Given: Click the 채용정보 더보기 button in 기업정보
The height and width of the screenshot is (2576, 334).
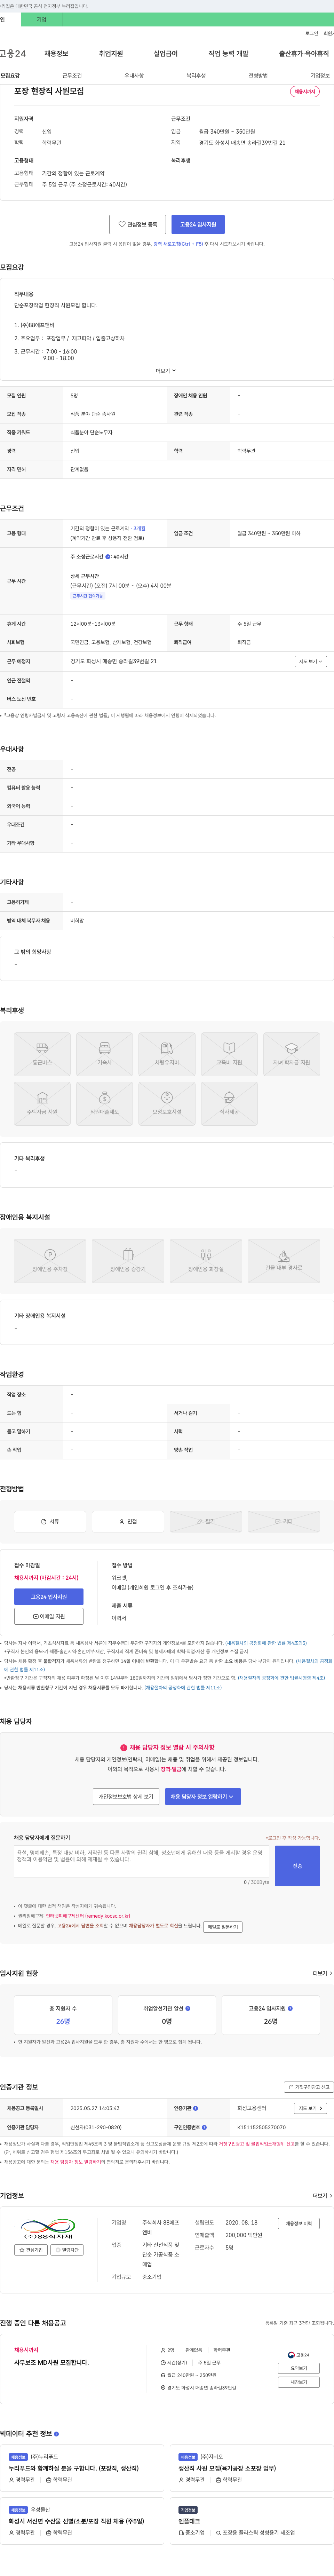Looking at the screenshot, I should (x=298, y=2223).
